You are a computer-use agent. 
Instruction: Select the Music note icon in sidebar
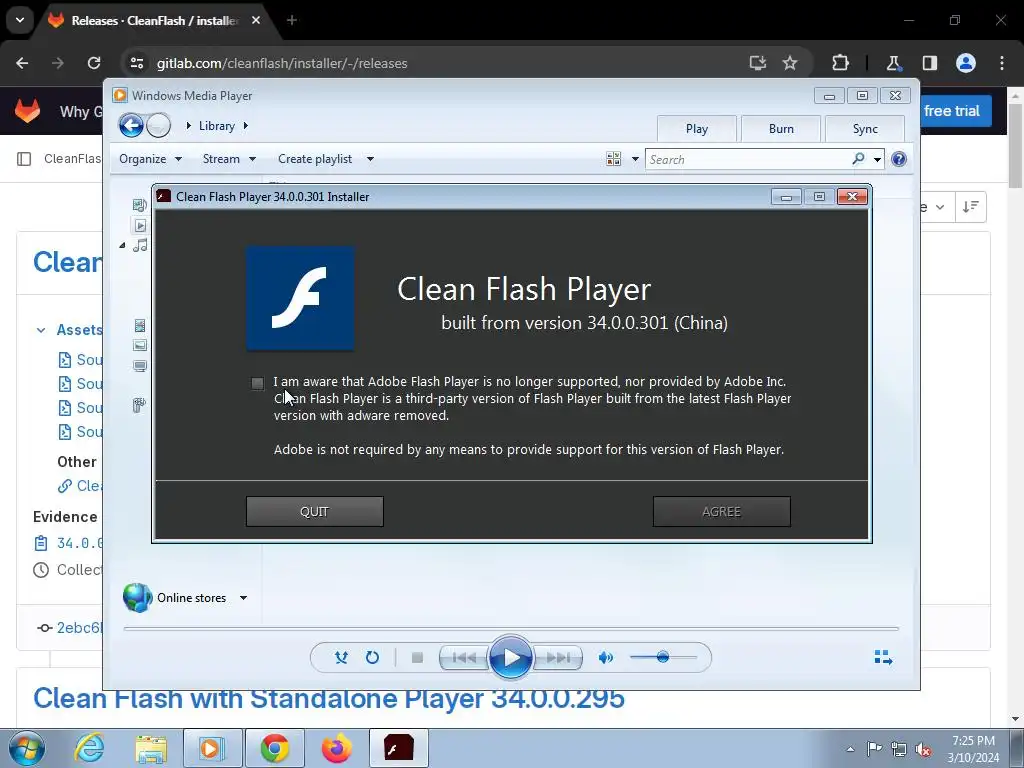(x=140, y=246)
